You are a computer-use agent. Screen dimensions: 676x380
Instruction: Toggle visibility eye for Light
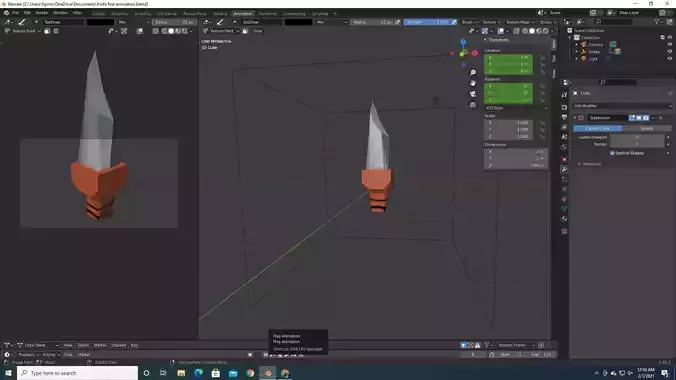(670, 58)
